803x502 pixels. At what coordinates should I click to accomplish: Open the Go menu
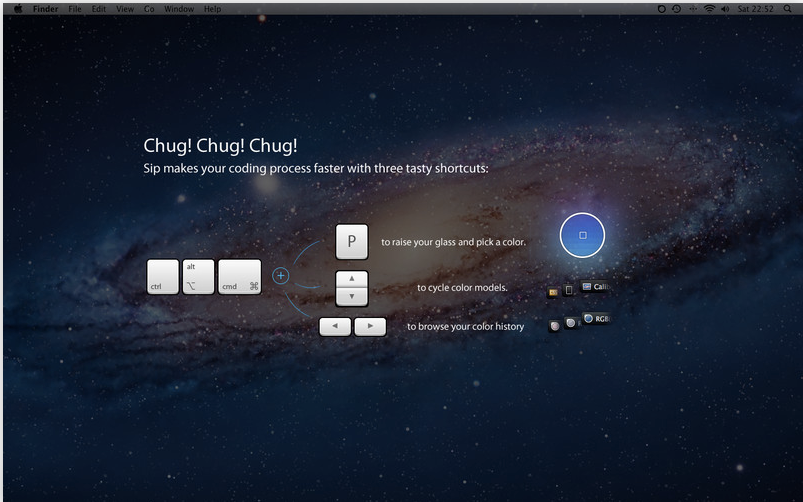[x=149, y=9]
